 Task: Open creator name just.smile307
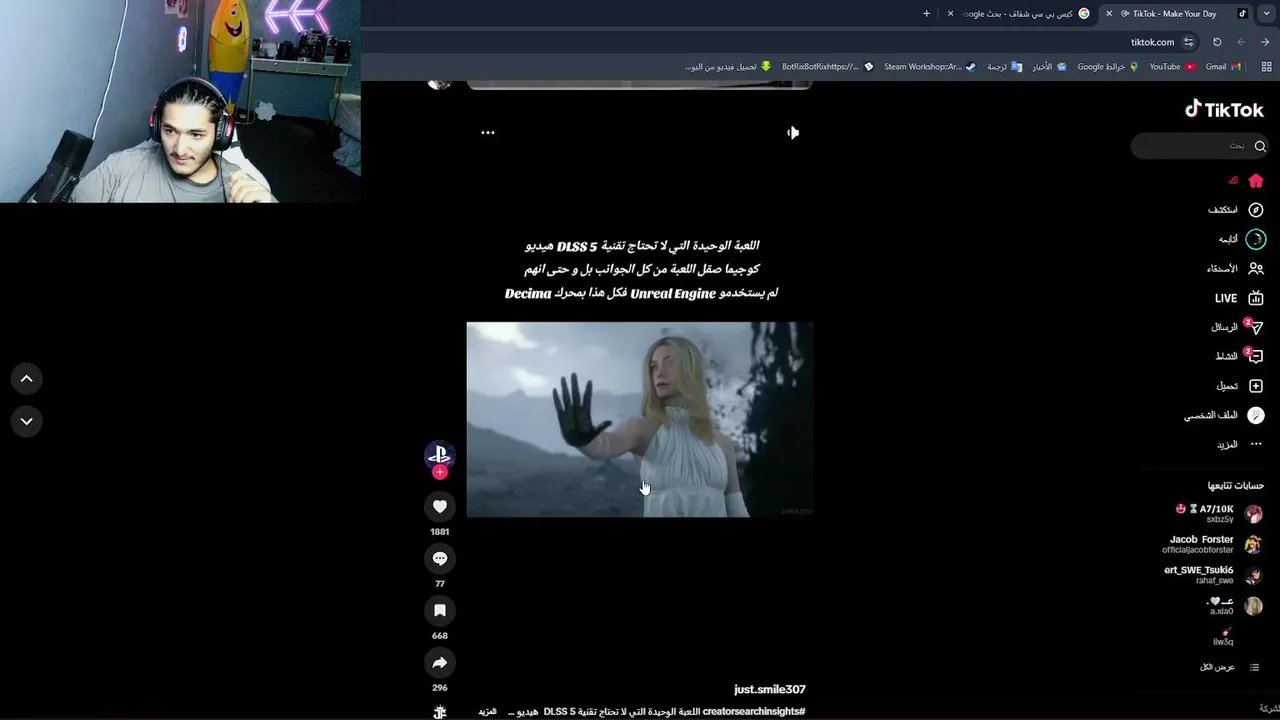point(769,689)
